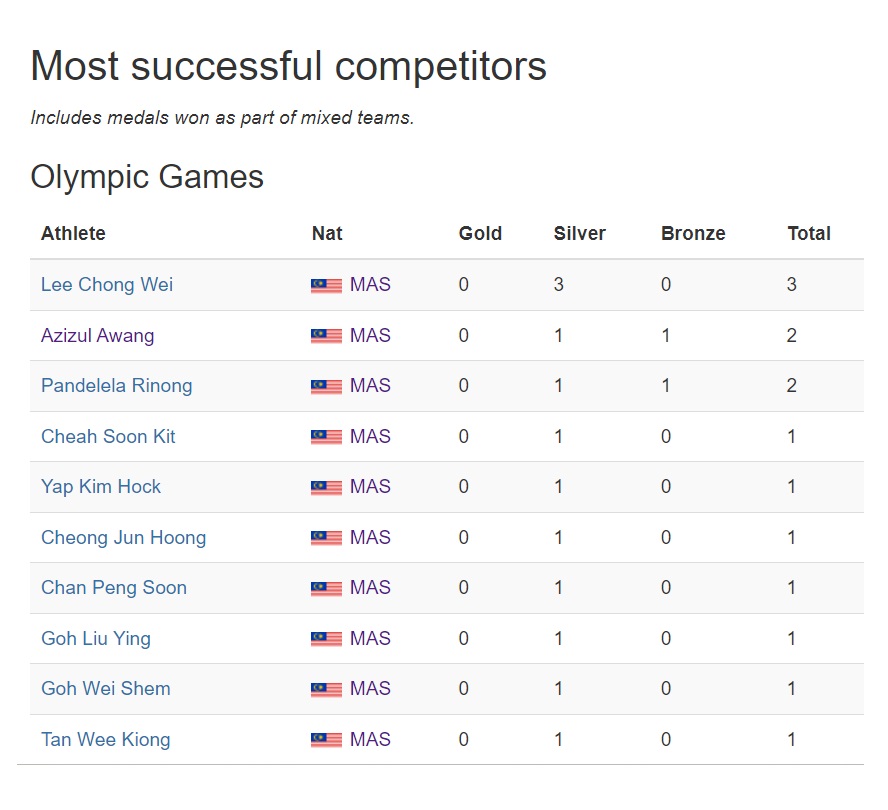Image resolution: width=888 pixels, height=810 pixels.
Task: Click Malaysia flag icon in Lee Chong Wei row
Action: tap(326, 285)
